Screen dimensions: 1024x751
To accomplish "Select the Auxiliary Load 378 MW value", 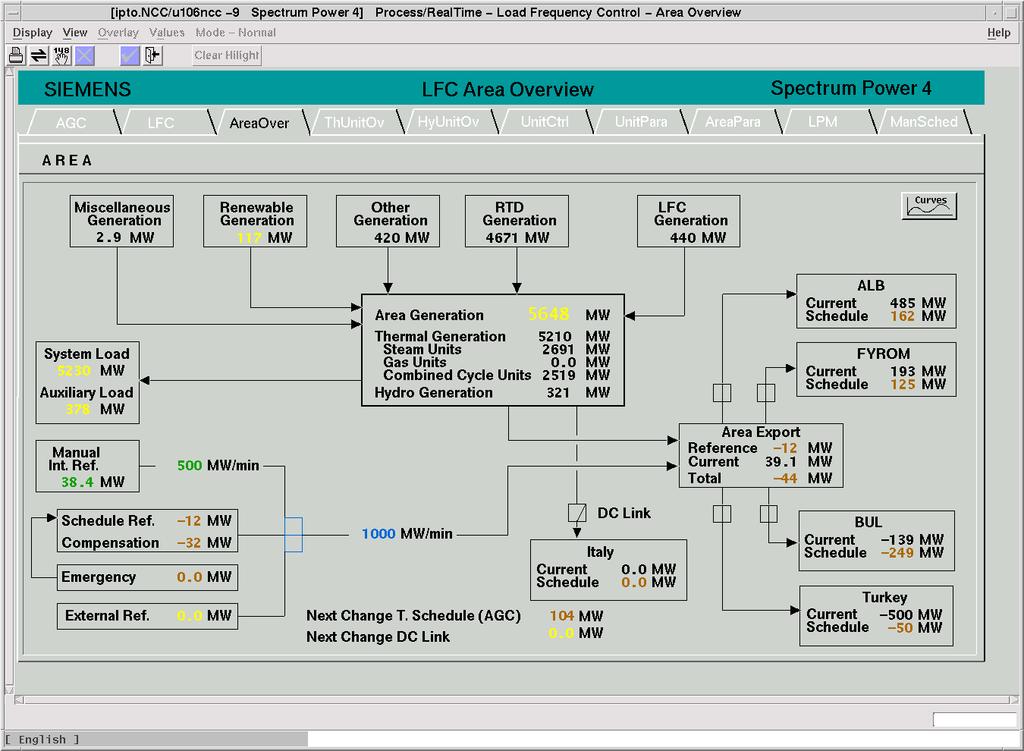I will 78,409.
